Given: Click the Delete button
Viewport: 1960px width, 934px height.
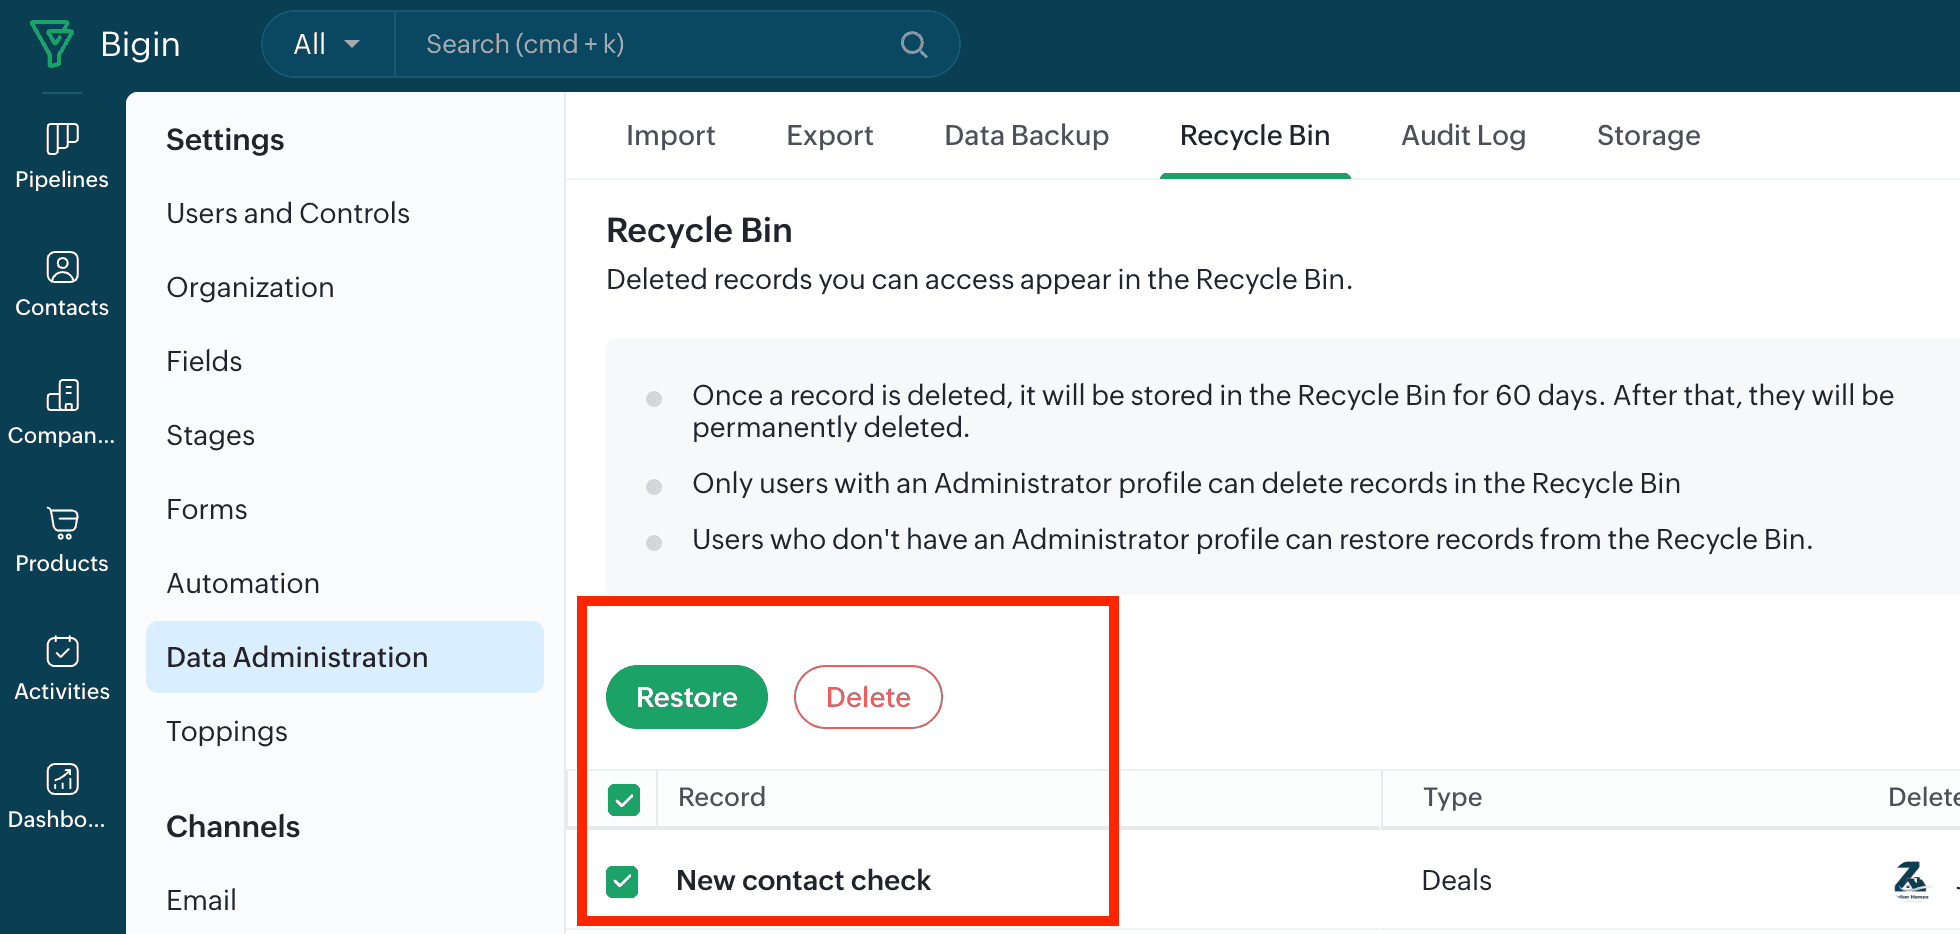Looking at the screenshot, I should coord(867,697).
